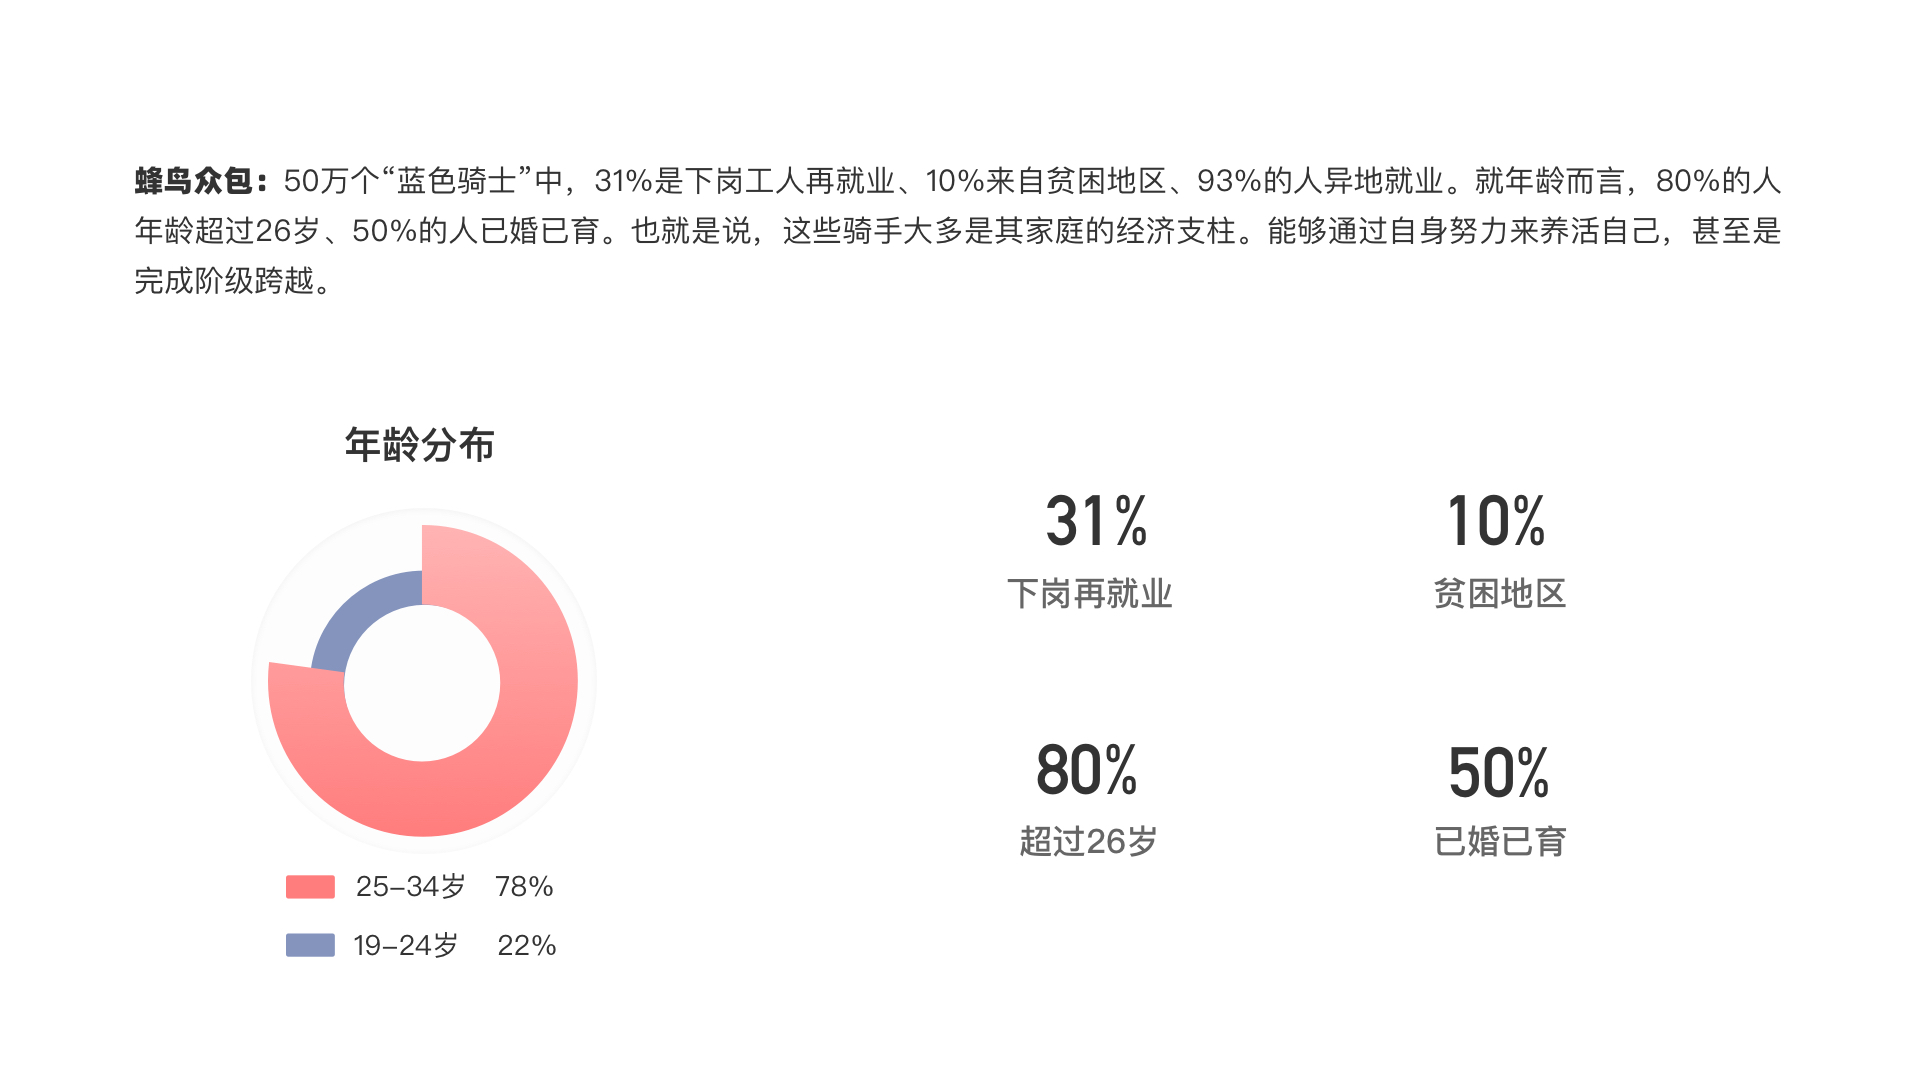Image resolution: width=1920 pixels, height=1080 pixels.
Task: Click the 50% statistic number
Action: point(1499,773)
